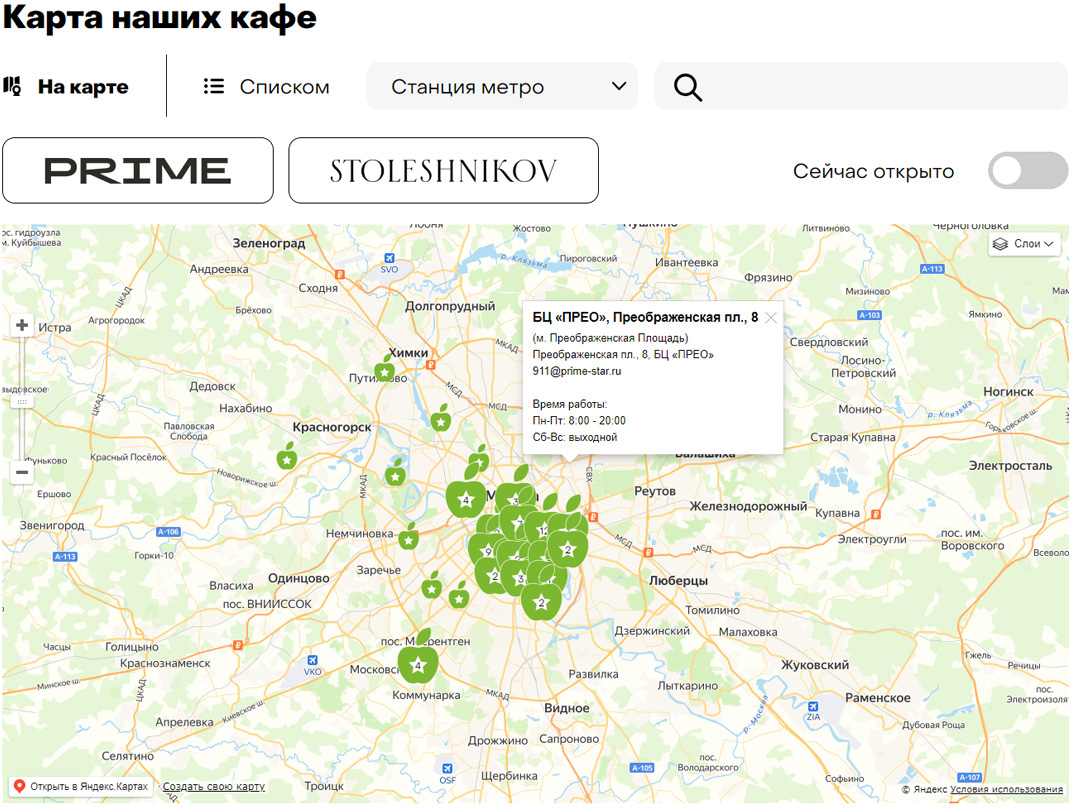This screenshot has width=1072, height=808.
Task: Click the map zoom slider handle
Action: 22,401
